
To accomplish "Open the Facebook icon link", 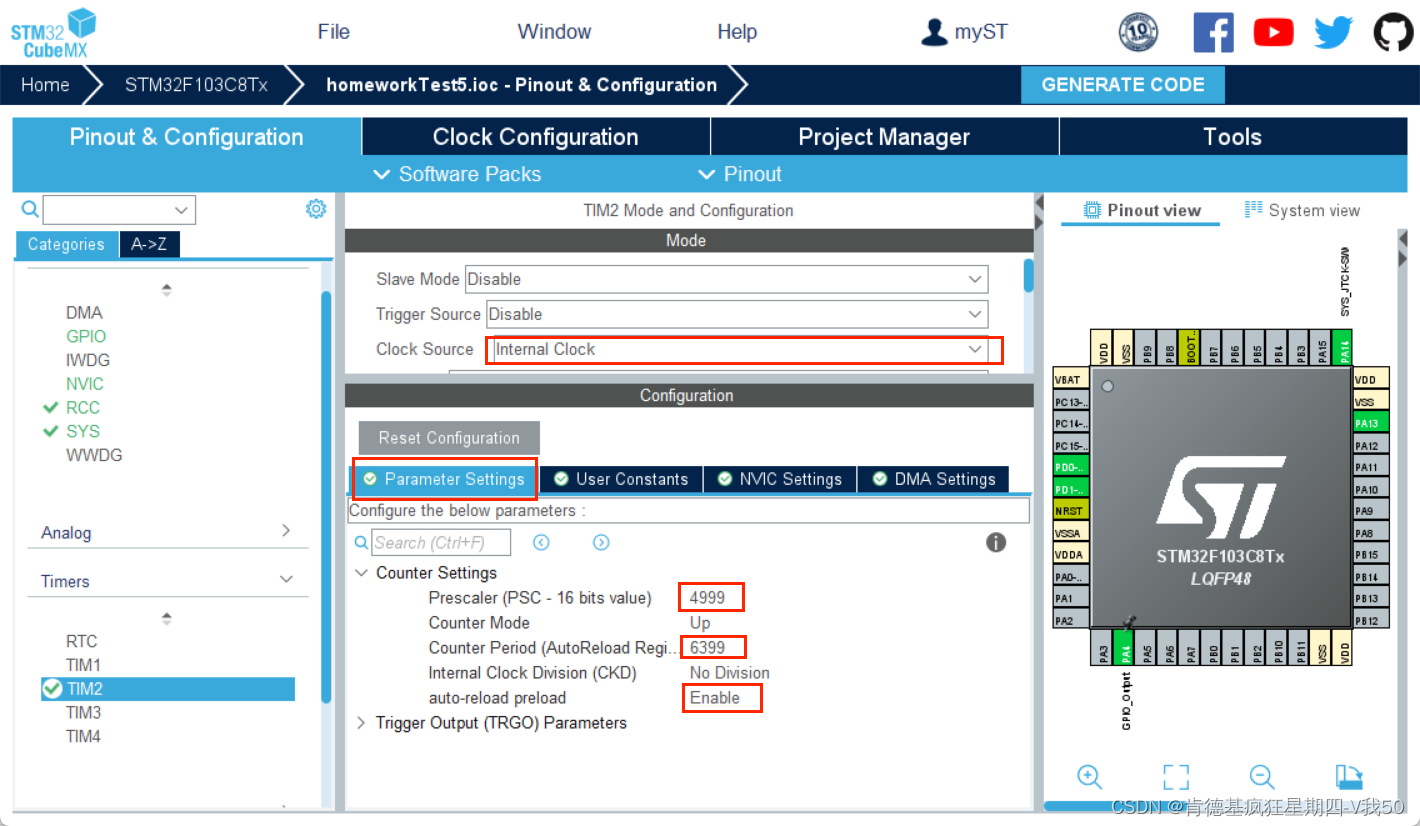I will click(x=1213, y=32).
